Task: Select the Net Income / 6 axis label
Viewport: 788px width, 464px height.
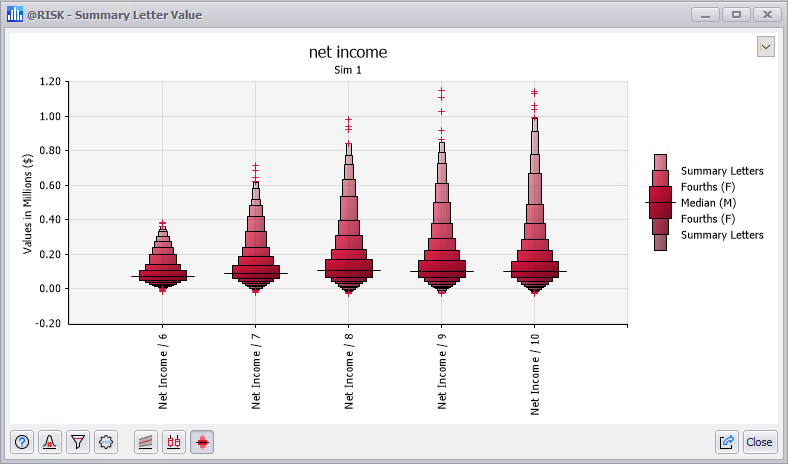Action: click(163, 372)
